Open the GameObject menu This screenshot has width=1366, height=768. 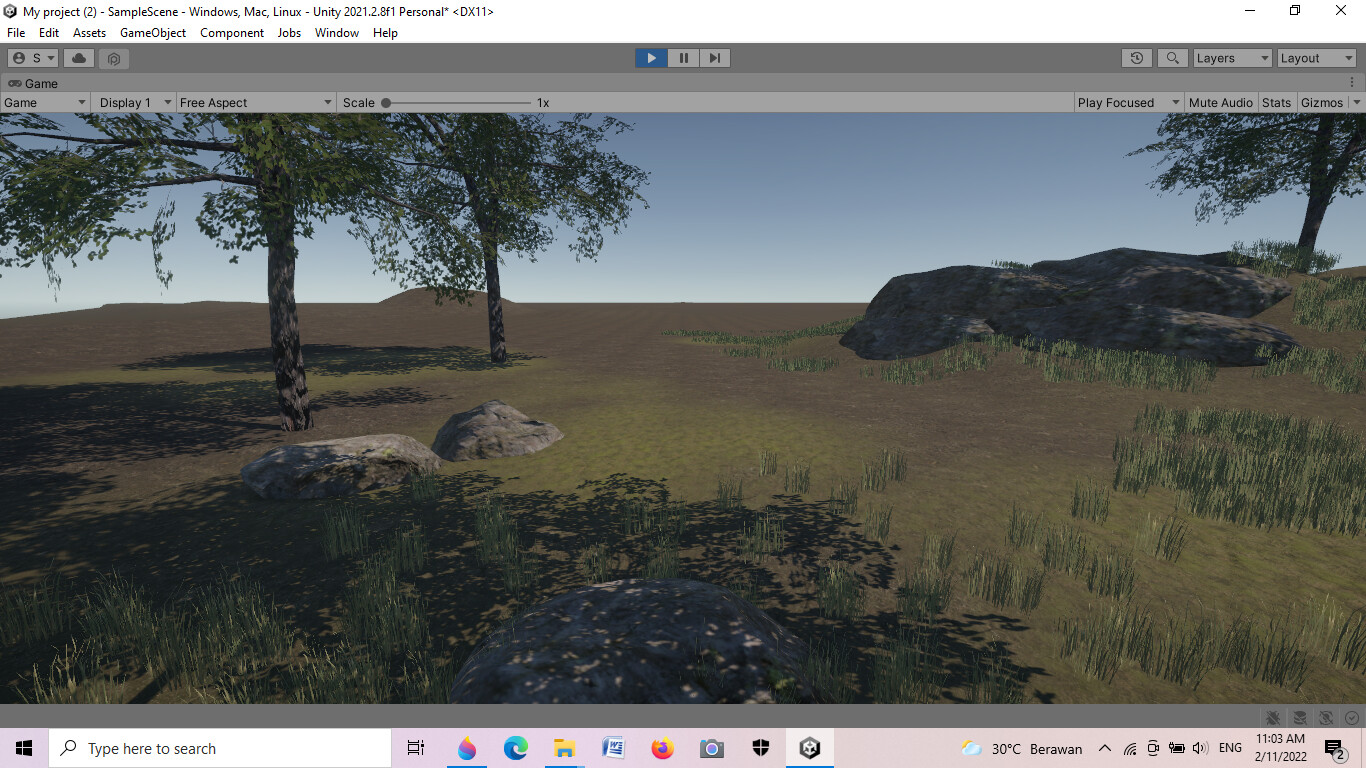(x=152, y=32)
